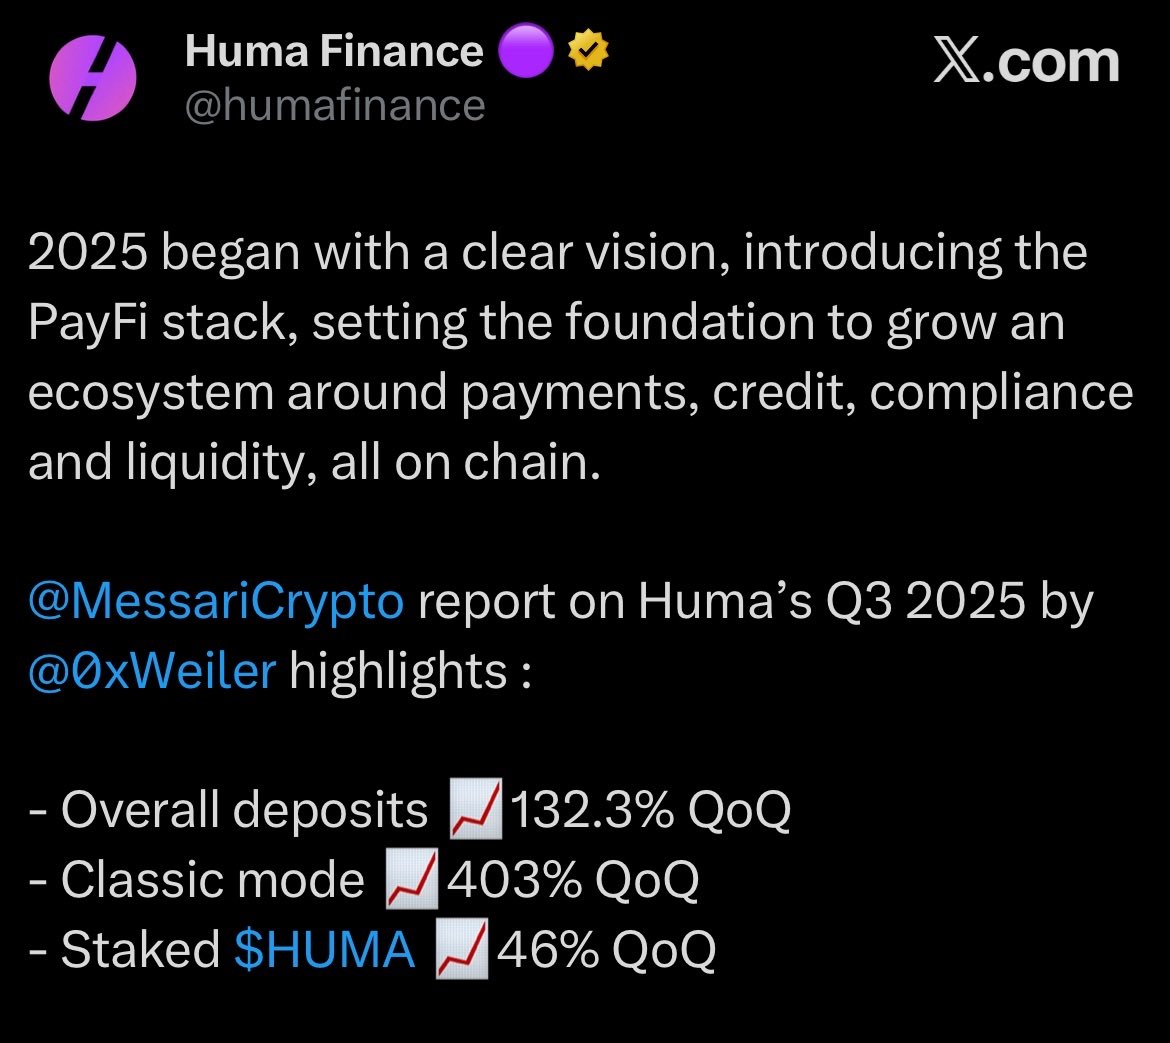Click the chart emoji beside Classic mode

tap(412, 879)
